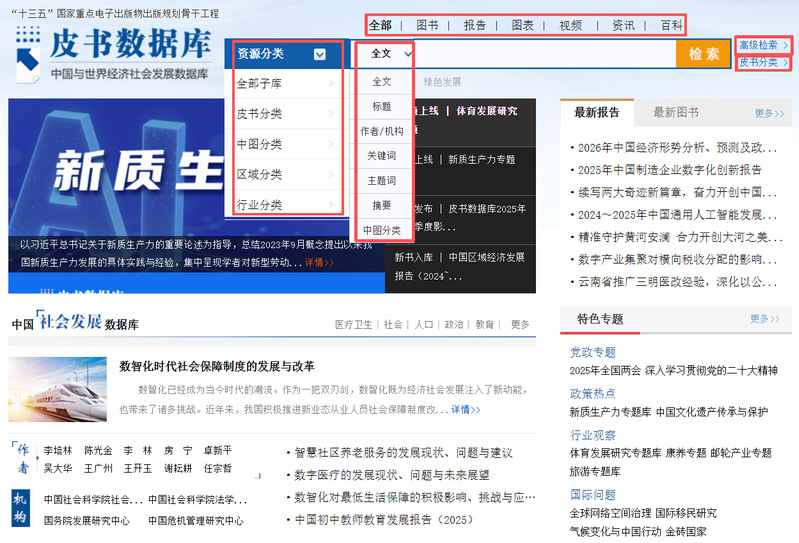Switch to the 图书 search tab
Image resolution: width=799 pixels, height=543 pixels.
click(x=427, y=25)
